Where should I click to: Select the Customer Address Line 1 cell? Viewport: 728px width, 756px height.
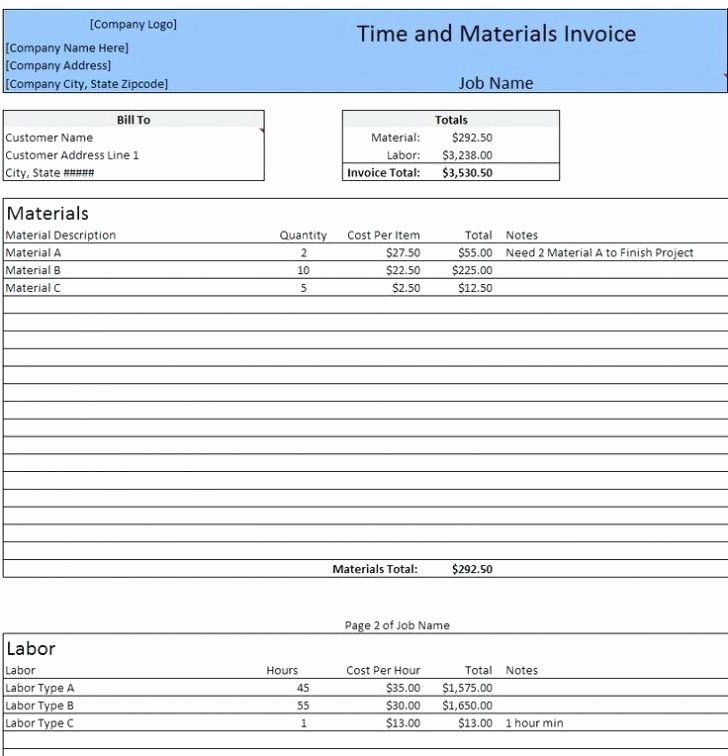tap(72, 155)
